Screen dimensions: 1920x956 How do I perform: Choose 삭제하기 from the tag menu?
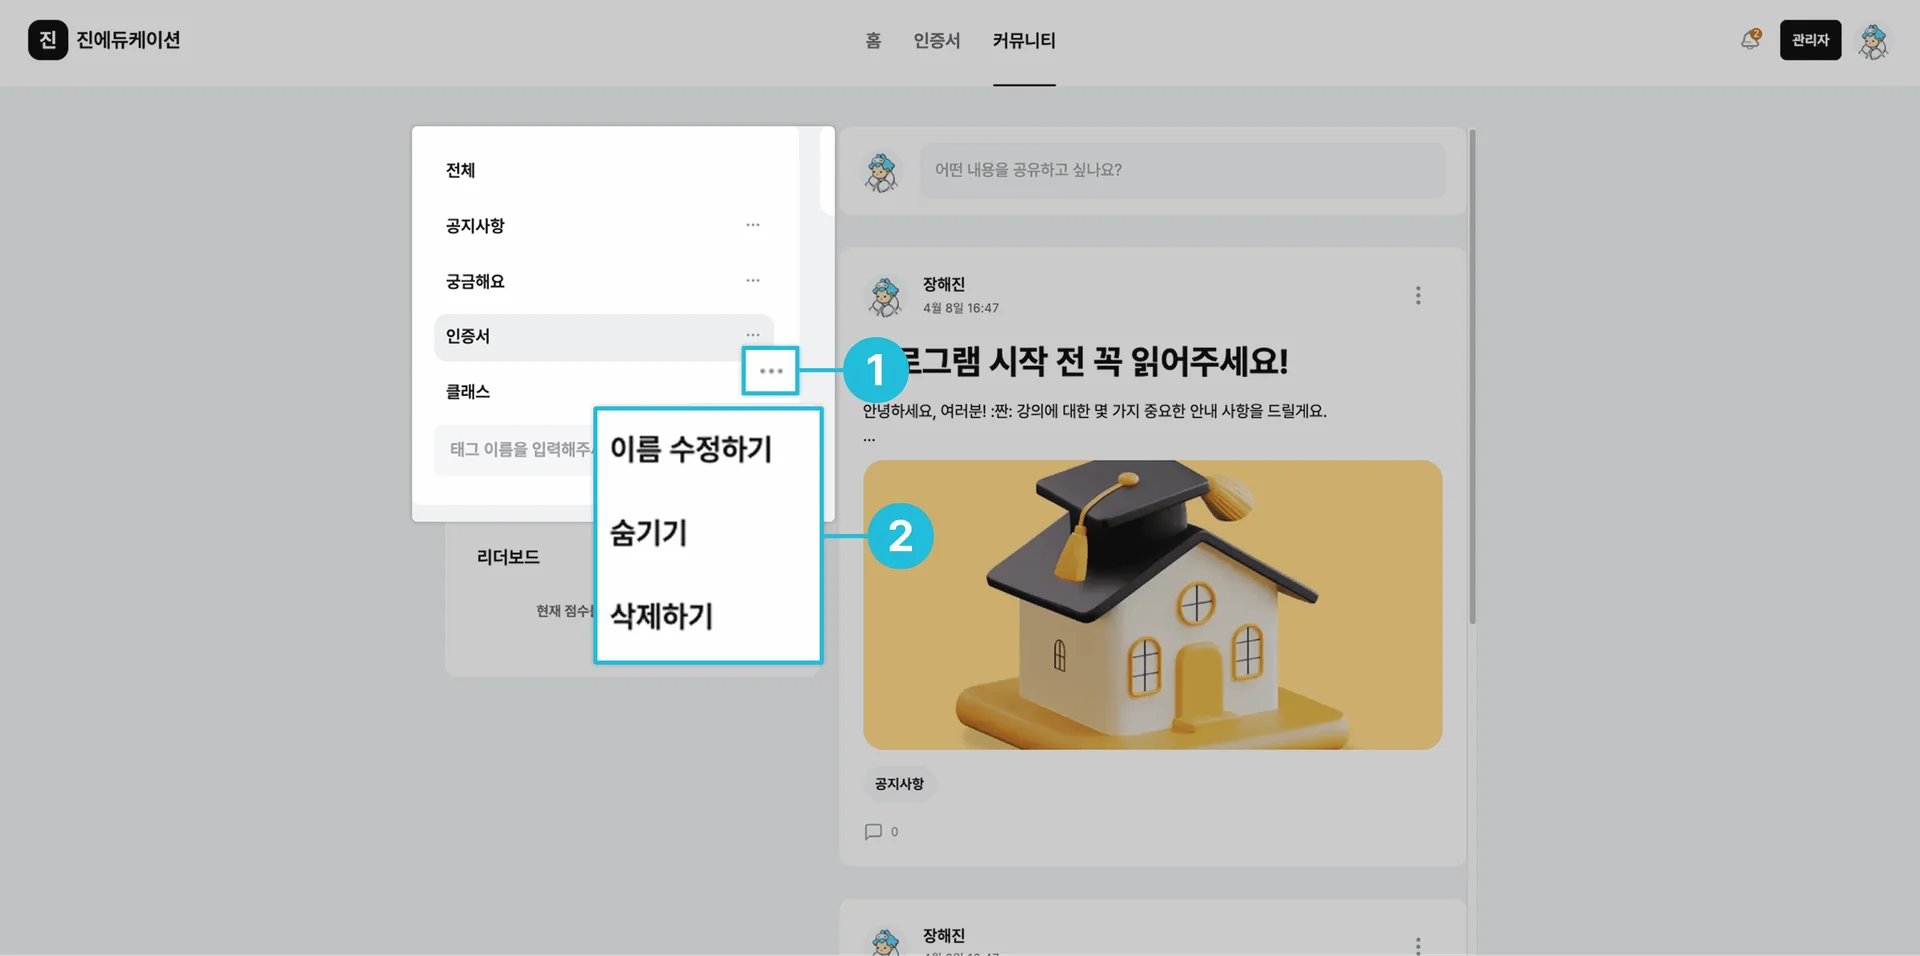(661, 616)
